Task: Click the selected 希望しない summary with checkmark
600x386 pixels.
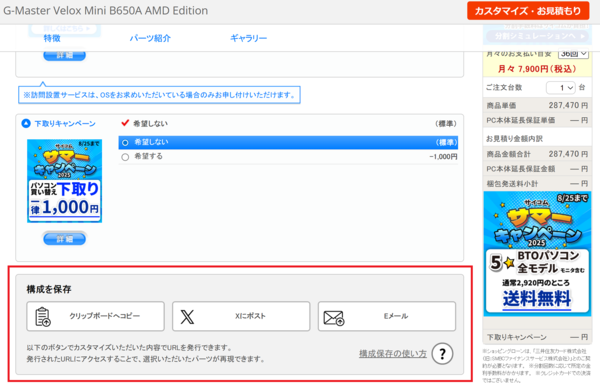Action: coord(288,123)
